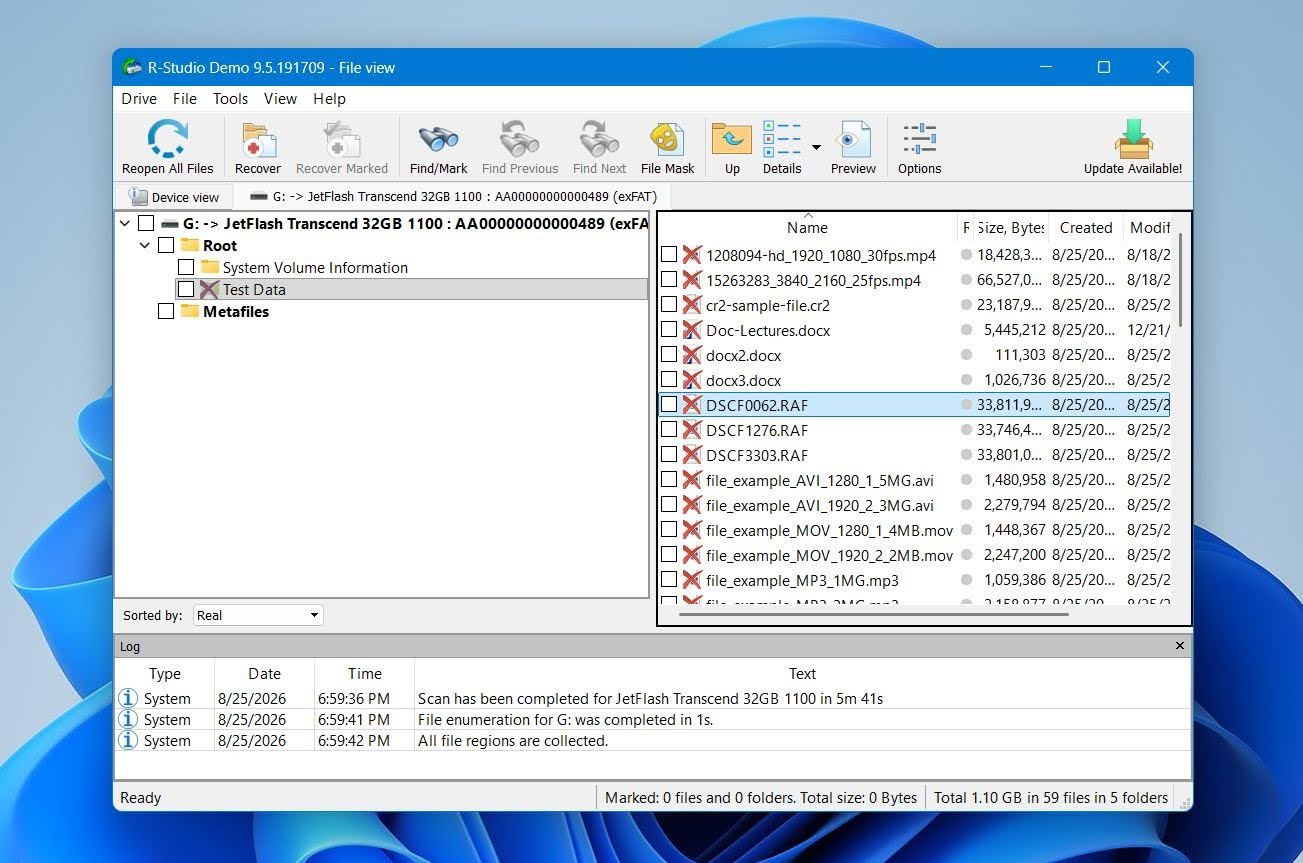Open the Tools menu
The height and width of the screenshot is (863, 1303).
coord(230,98)
